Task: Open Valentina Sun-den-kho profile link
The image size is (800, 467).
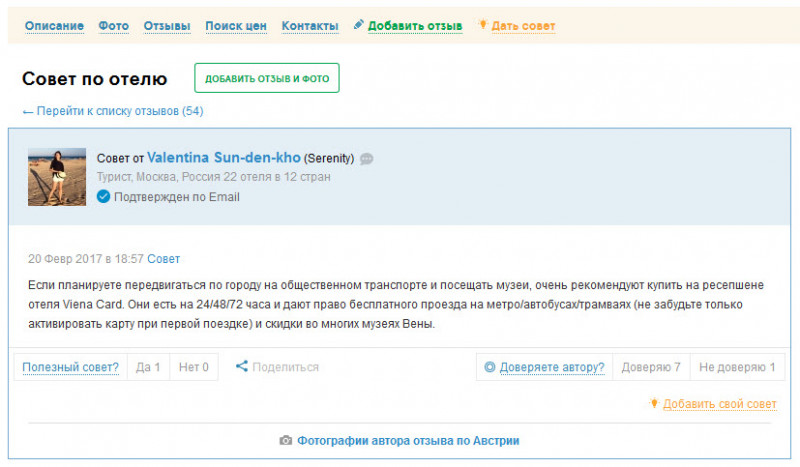Action: (224, 158)
